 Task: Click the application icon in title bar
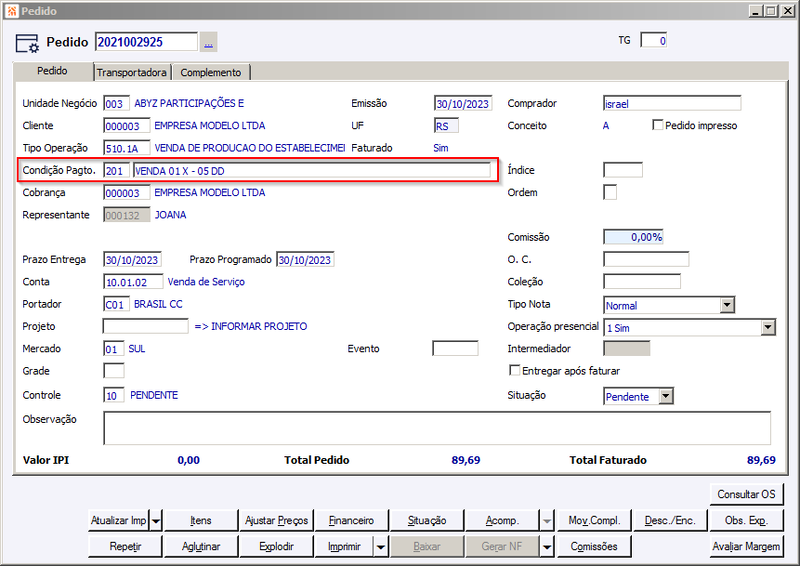(12, 11)
